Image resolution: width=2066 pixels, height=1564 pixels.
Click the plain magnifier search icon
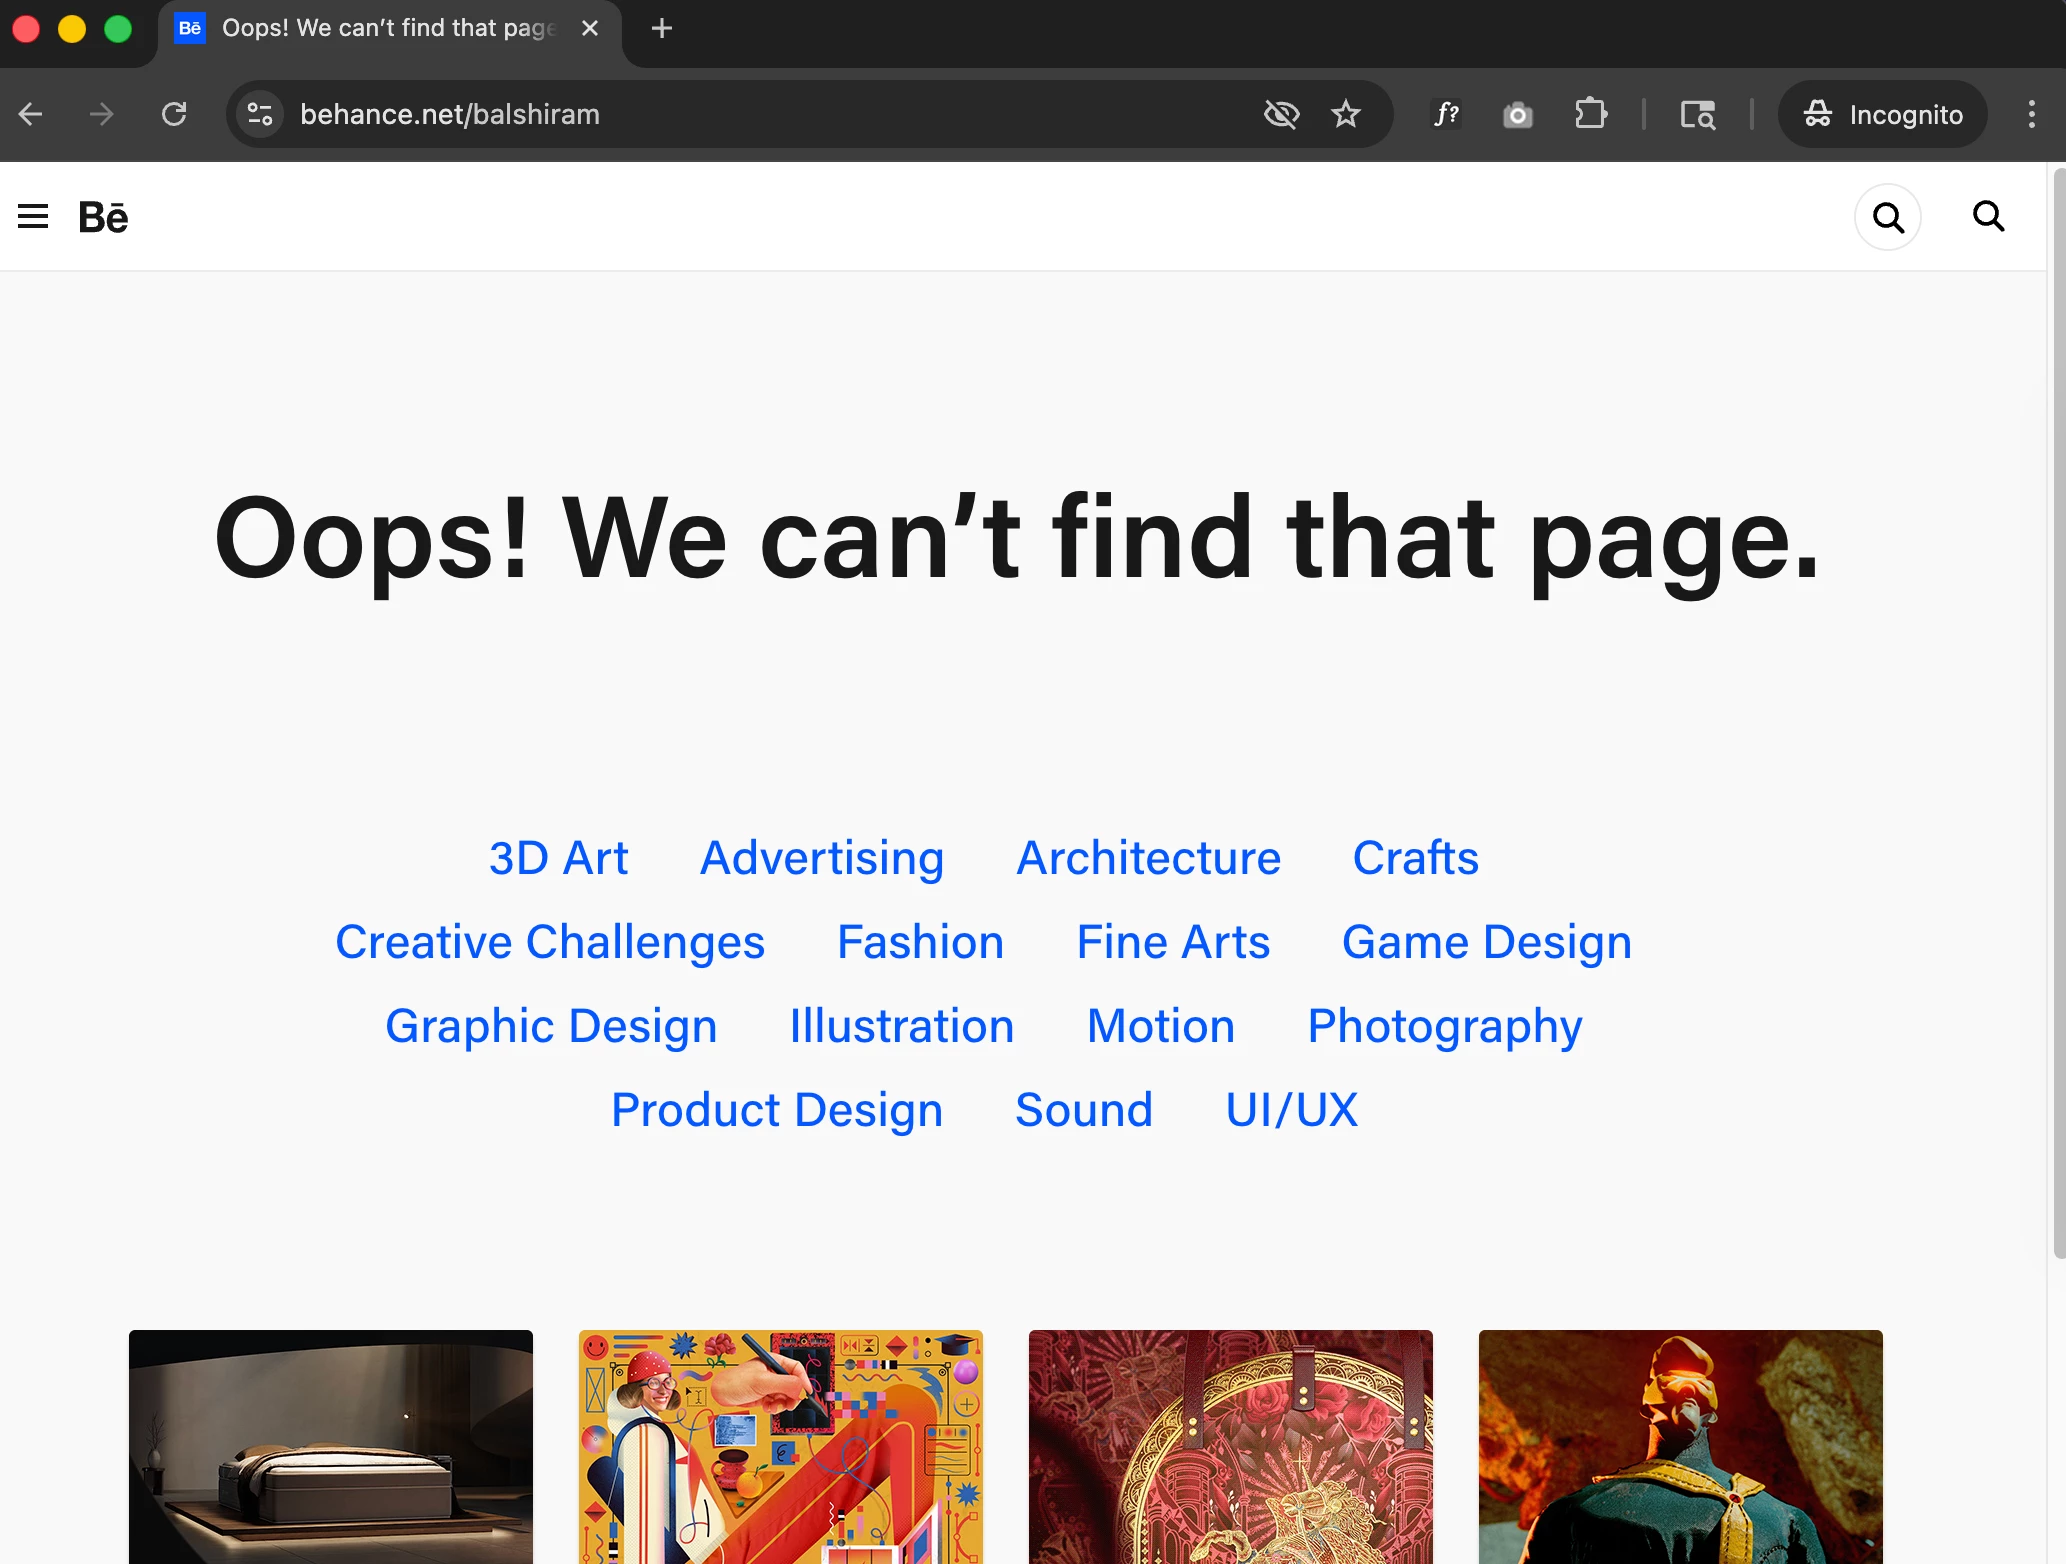point(1988,216)
